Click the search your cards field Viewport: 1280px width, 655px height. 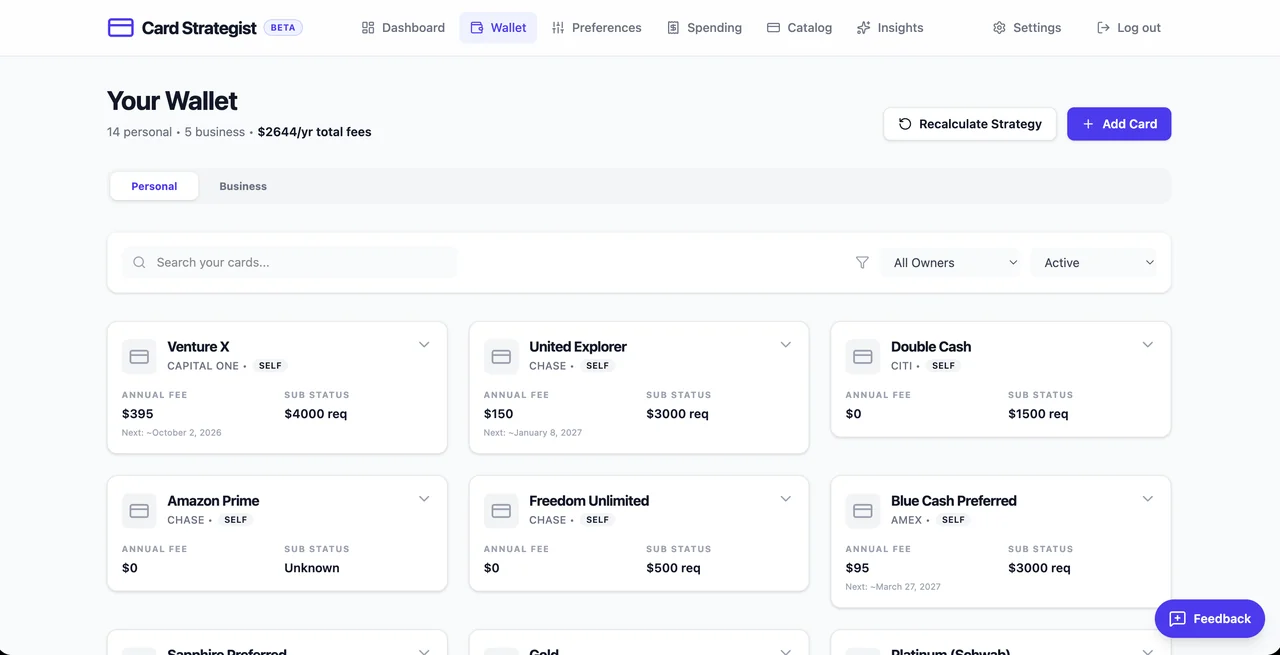[x=290, y=263]
